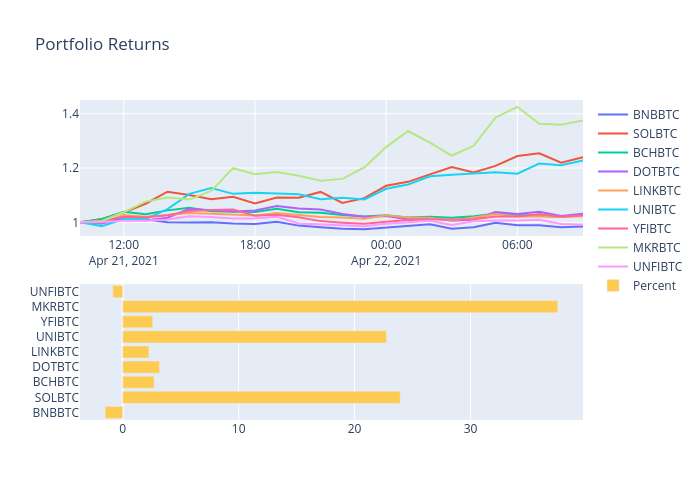Viewport: 700px width, 500px height.
Task: Click the negative BNBBTC bar
Action: click(114, 412)
